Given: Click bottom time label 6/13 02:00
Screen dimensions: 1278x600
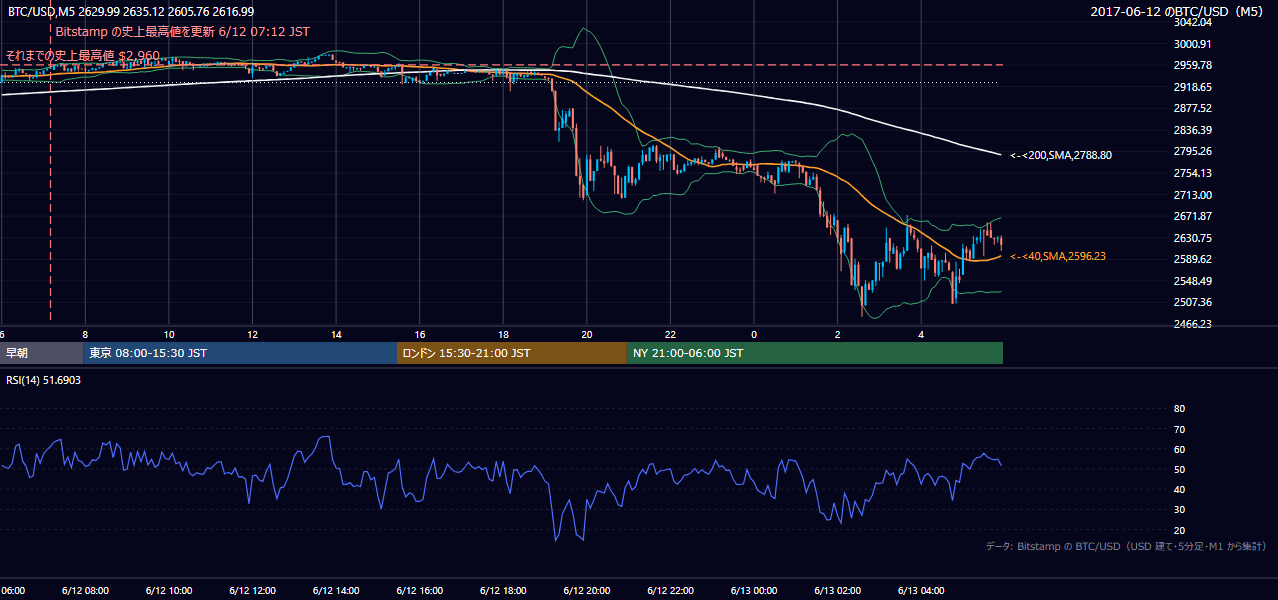Looking at the screenshot, I should pos(838,590).
